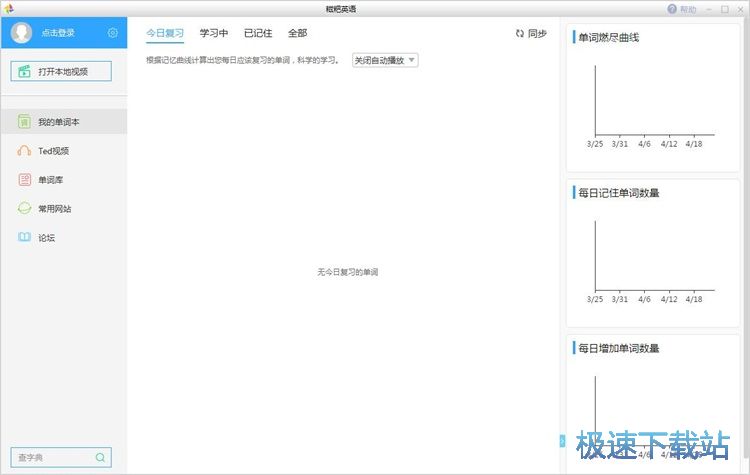This screenshot has width=750, height=475.
Task: Click the planet icon for 常用网站
Action: point(24,208)
